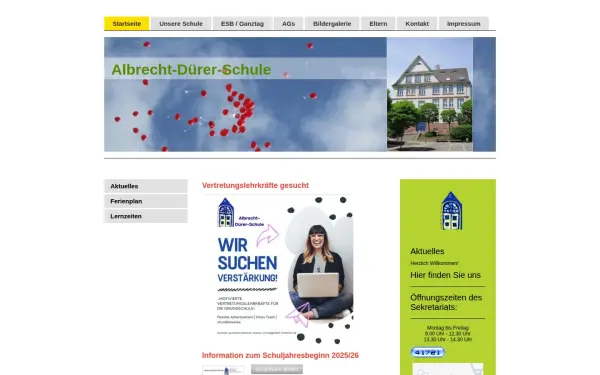The height and width of the screenshot is (375, 600).
Task: Click the Herzlich Willkommen text
Action: (434, 263)
